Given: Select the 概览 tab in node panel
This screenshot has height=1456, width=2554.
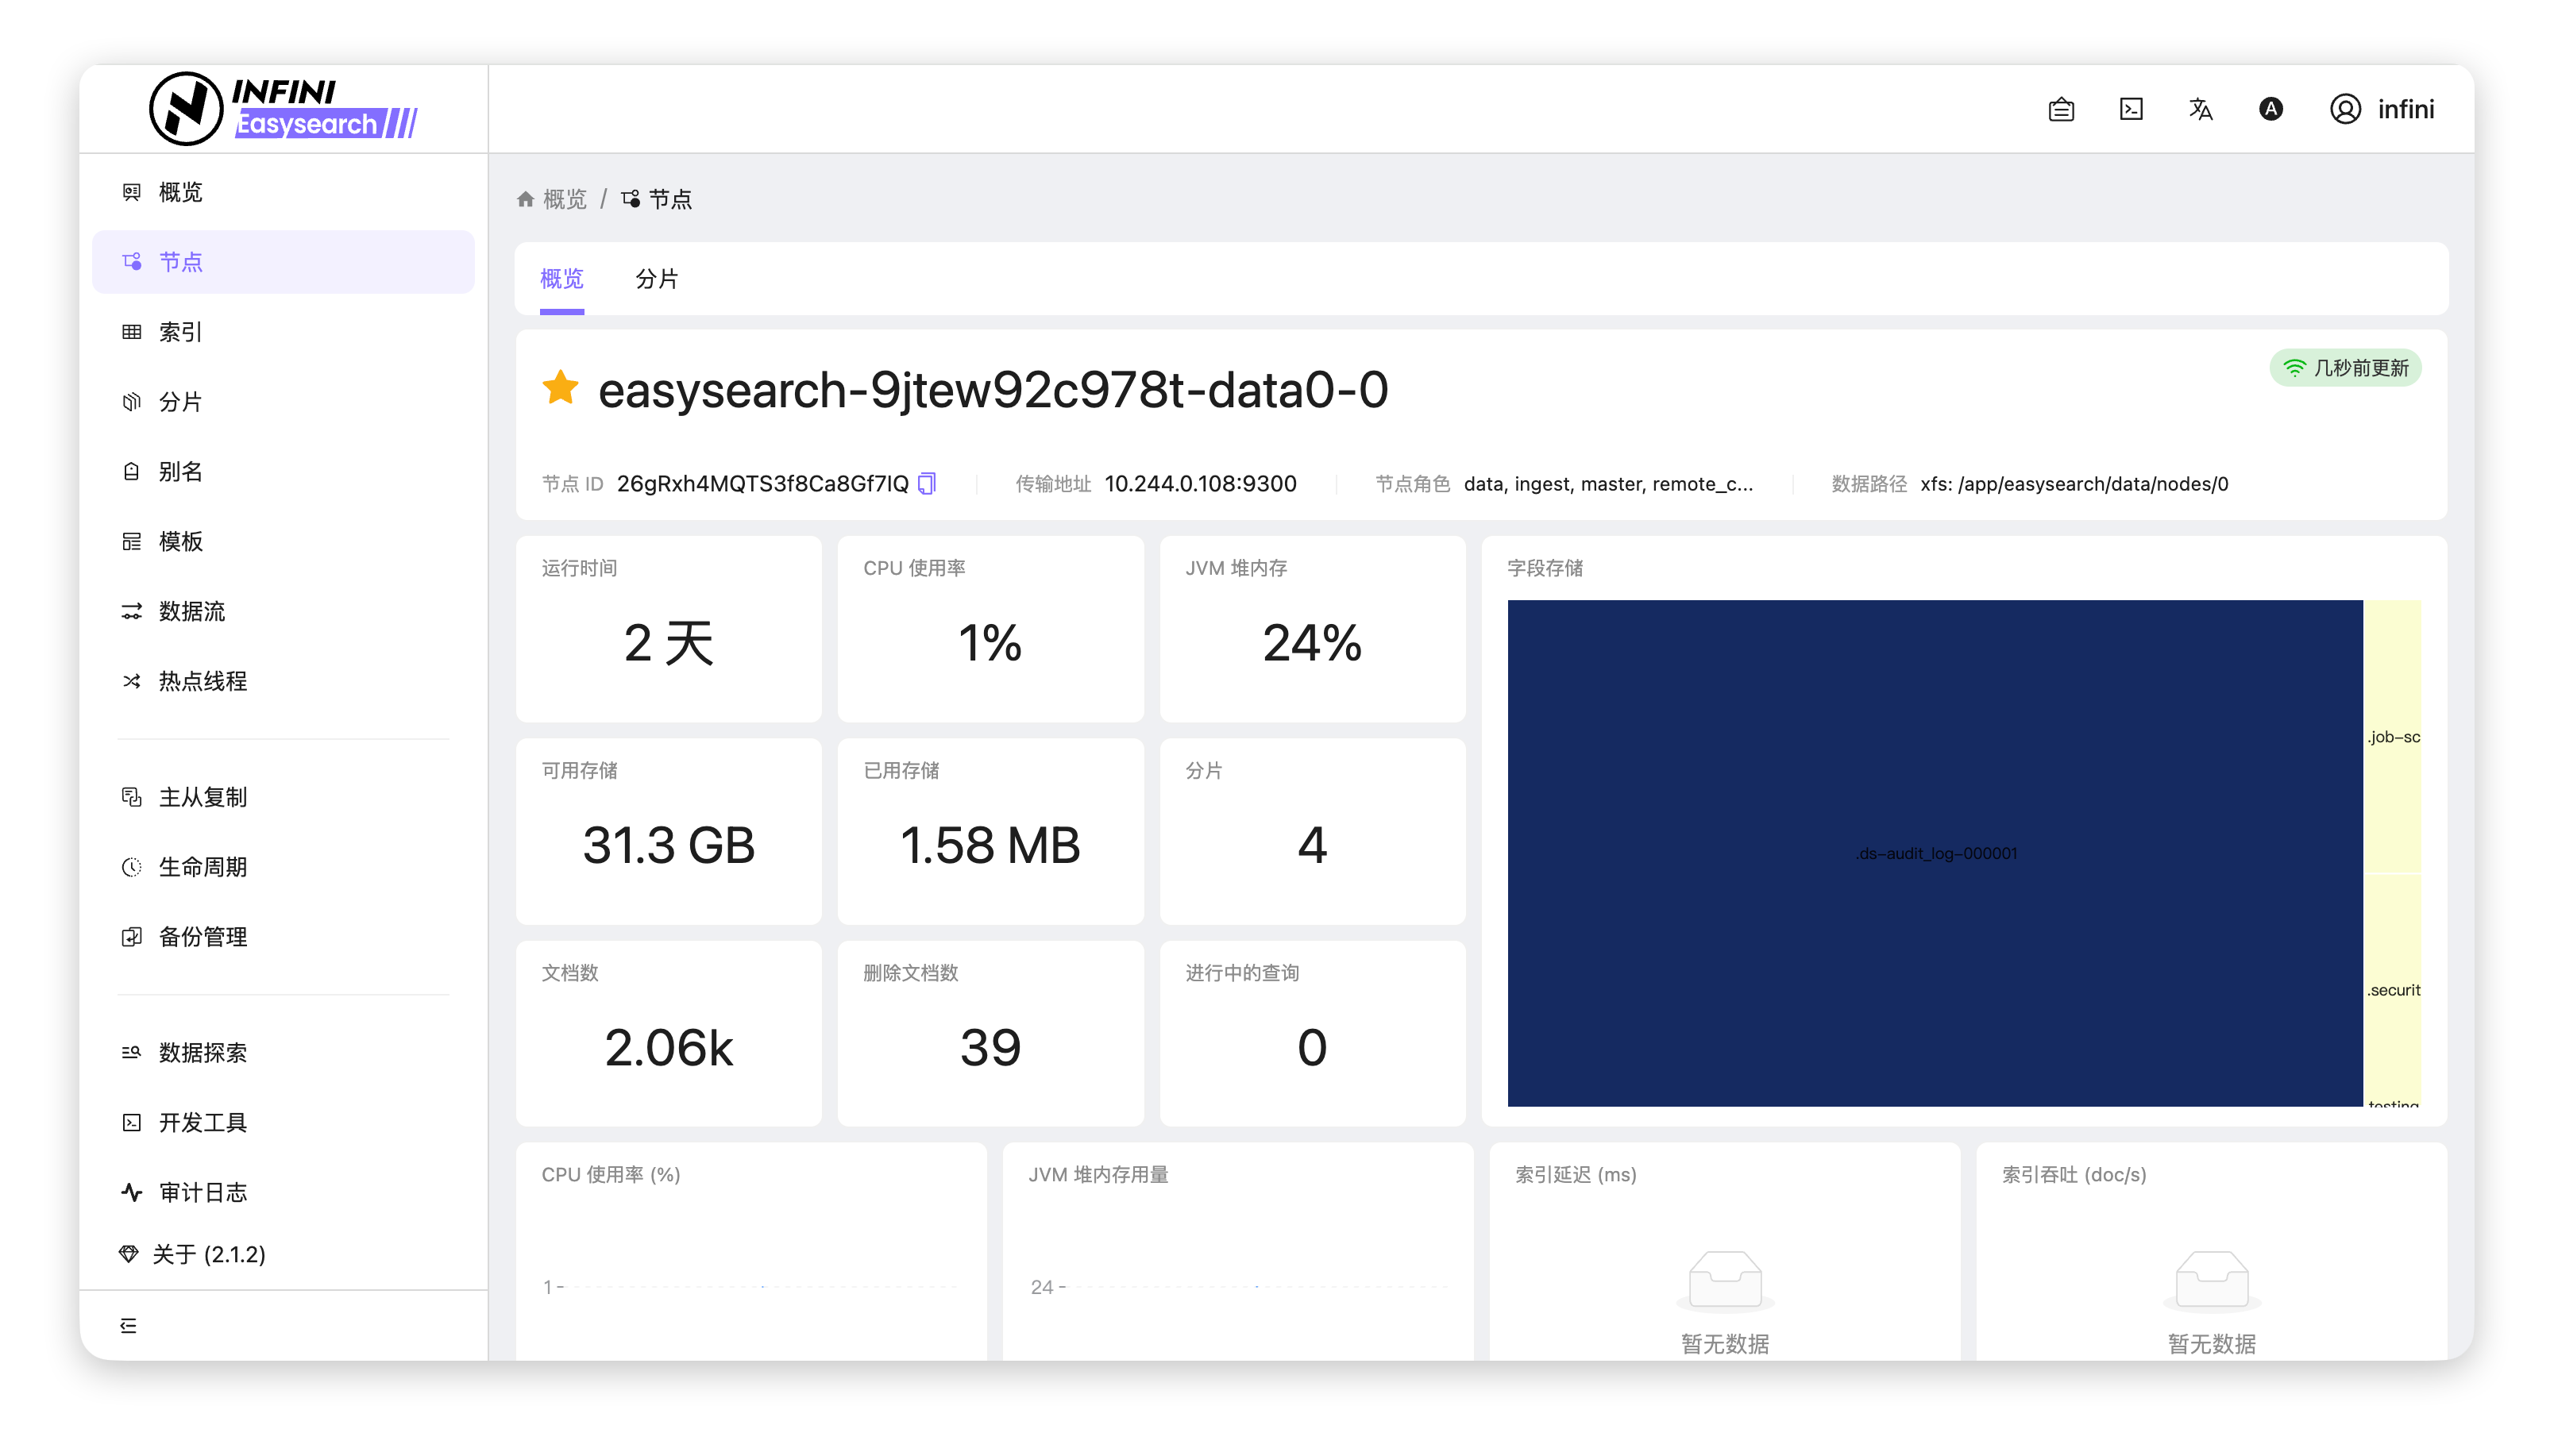Looking at the screenshot, I should [x=561, y=279].
